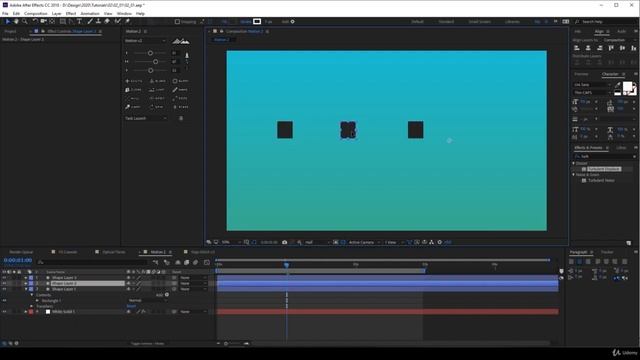Toggle the Frame Blending enable switch in timeline

click(x=187, y=262)
